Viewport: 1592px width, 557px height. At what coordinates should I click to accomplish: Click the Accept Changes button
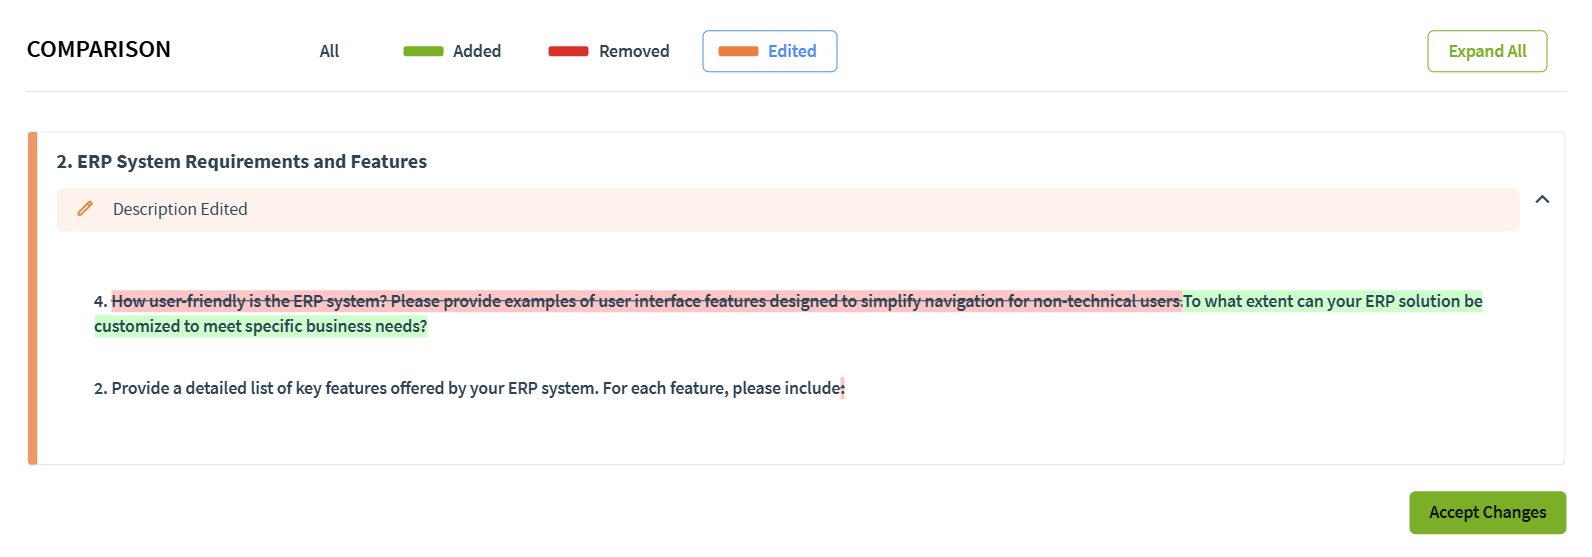pos(1487,512)
